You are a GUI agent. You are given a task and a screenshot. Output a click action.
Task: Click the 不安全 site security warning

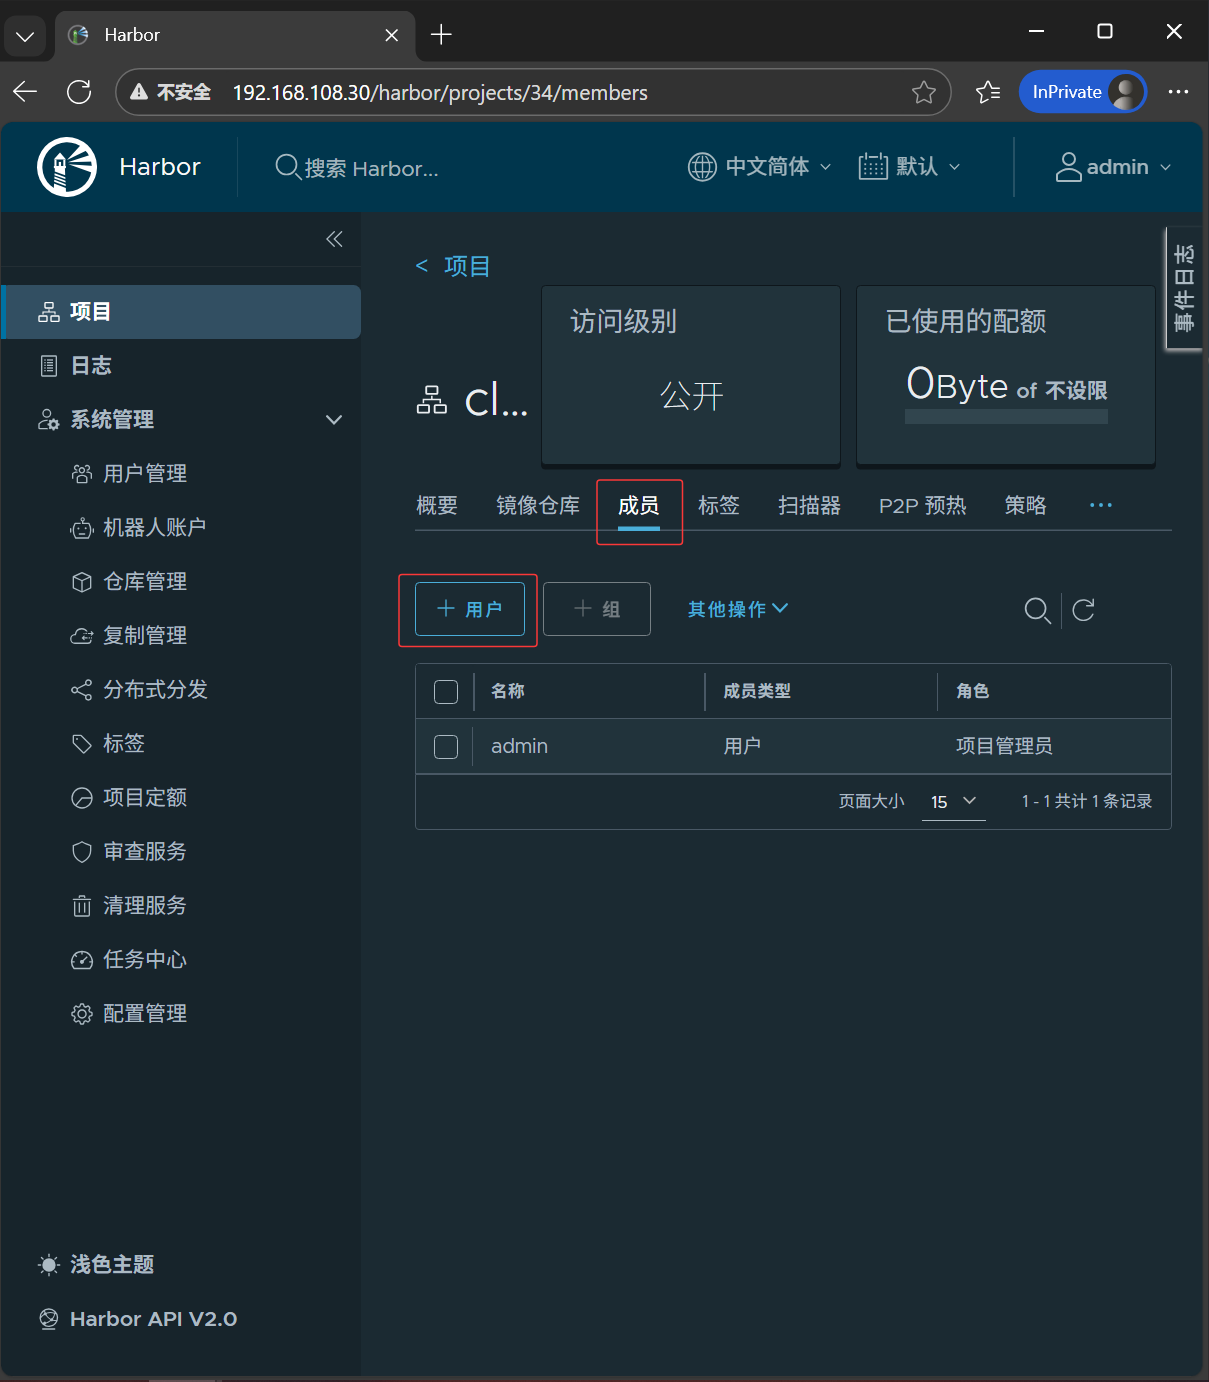click(171, 92)
